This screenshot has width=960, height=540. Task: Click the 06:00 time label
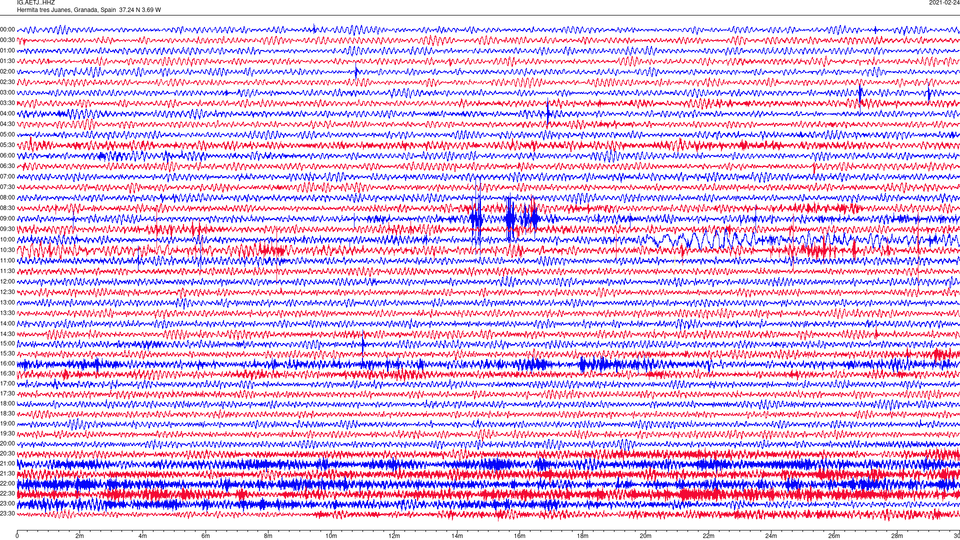[7, 155]
